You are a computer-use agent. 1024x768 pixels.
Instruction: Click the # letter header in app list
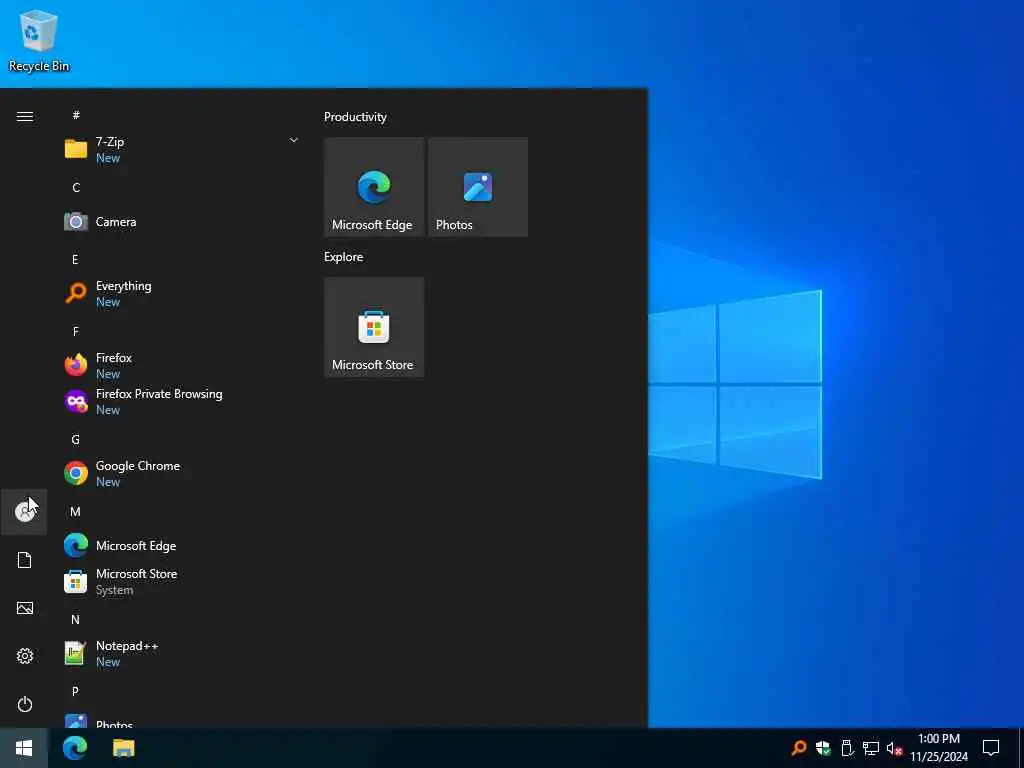(76, 115)
